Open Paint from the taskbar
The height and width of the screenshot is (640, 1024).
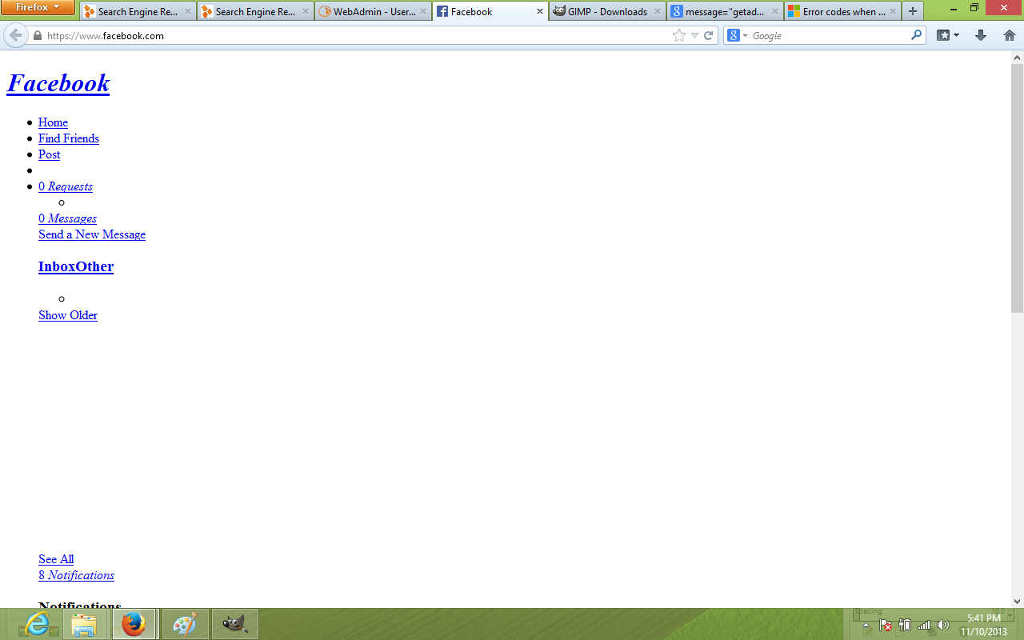tap(185, 624)
